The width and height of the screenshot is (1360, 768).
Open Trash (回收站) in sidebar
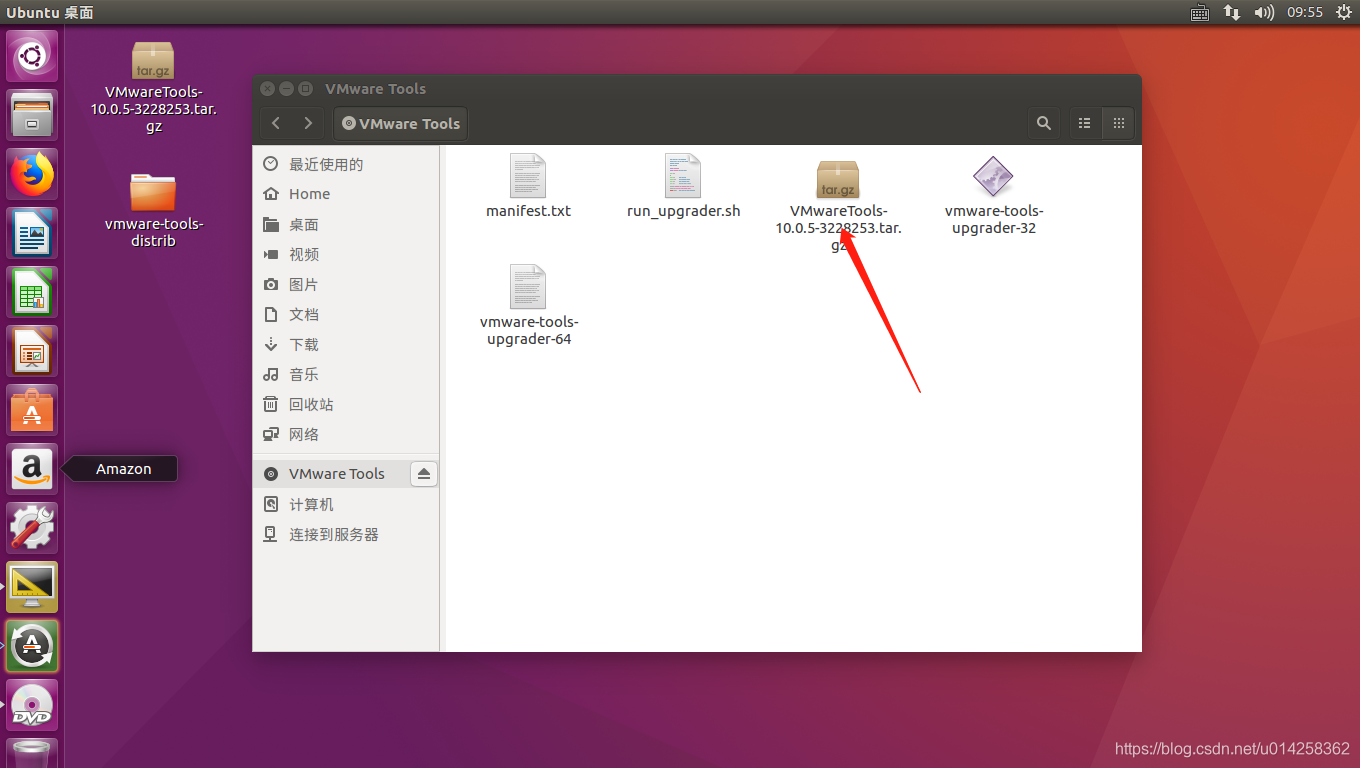pos(346,404)
